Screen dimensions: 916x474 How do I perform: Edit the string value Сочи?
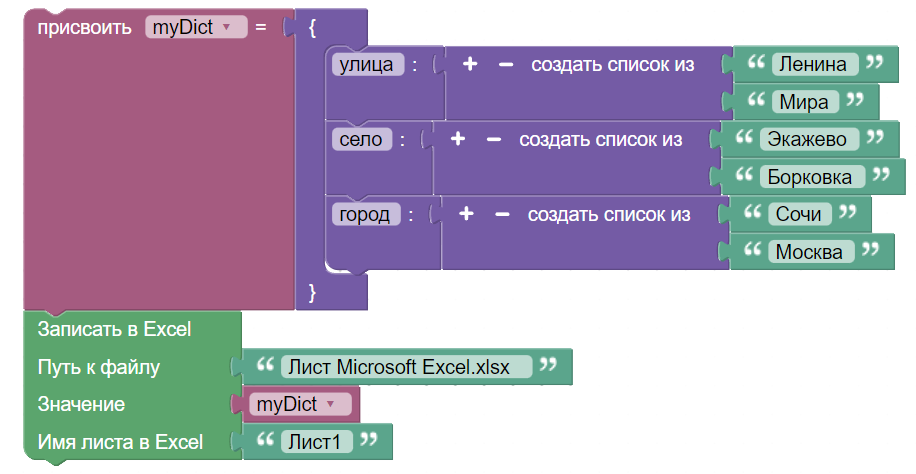(799, 213)
